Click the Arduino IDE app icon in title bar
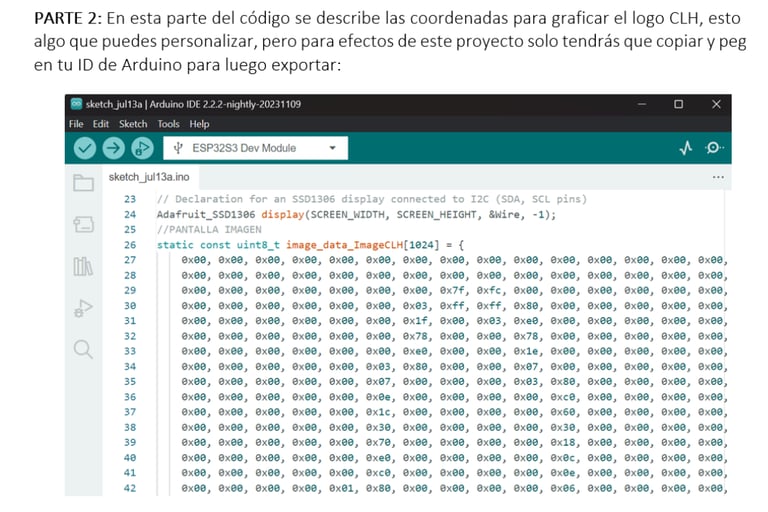The image size is (768, 512). coord(76,104)
